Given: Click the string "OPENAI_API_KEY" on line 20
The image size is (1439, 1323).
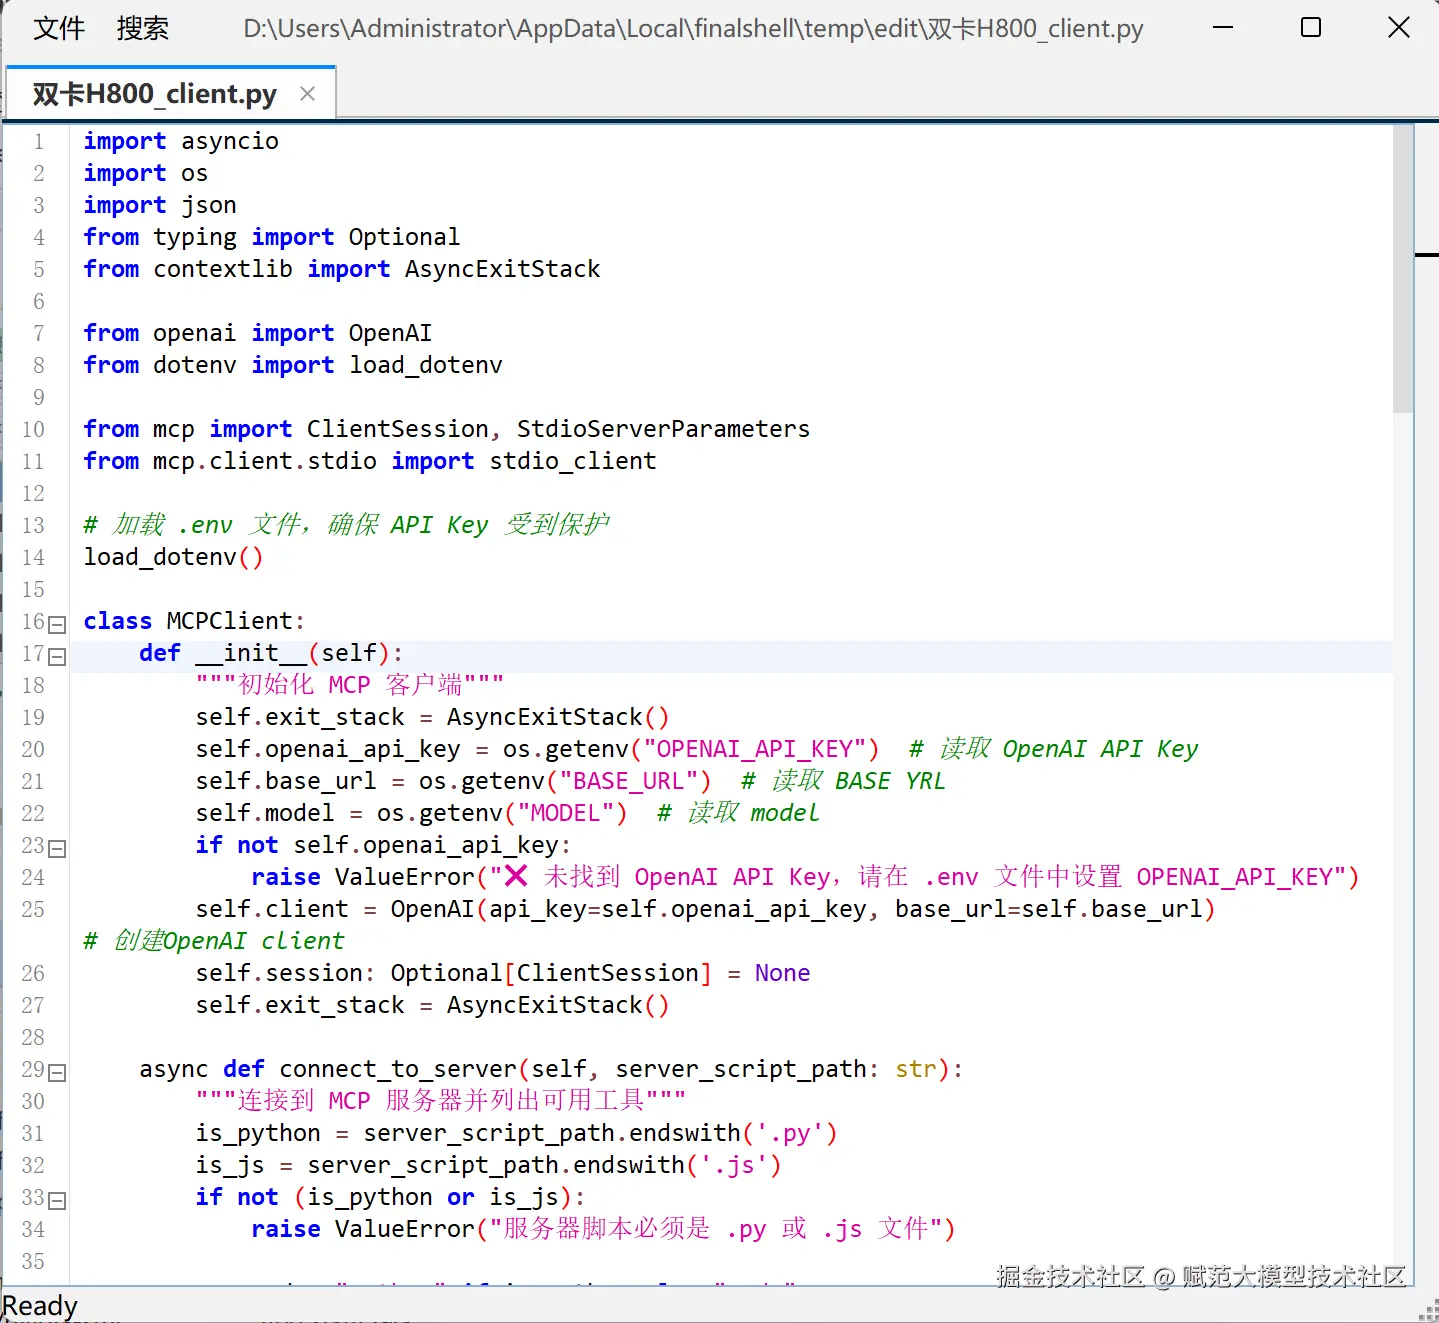Looking at the screenshot, I should tap(755, 749).
